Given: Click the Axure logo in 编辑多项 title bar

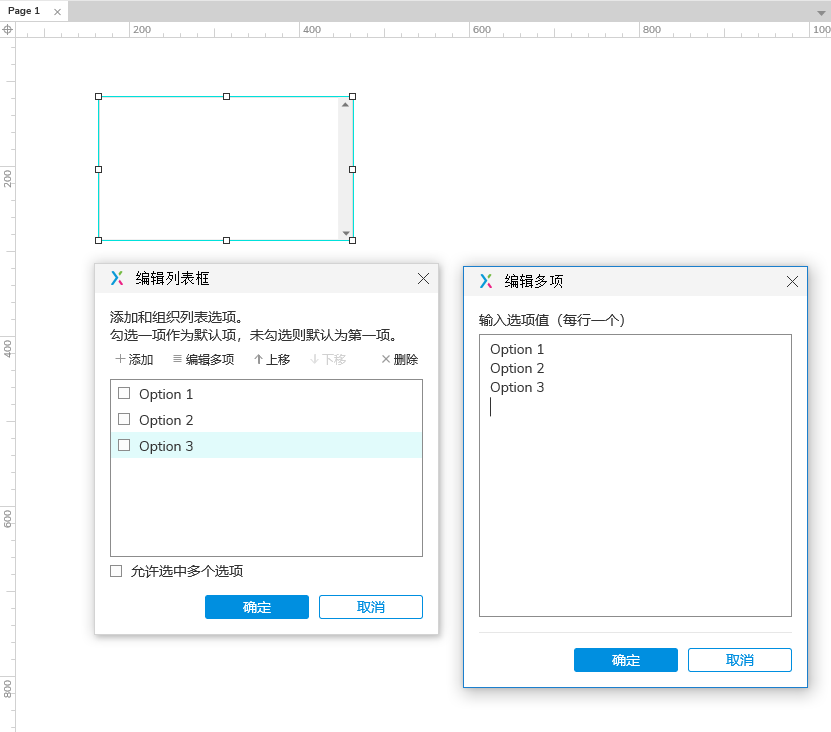Looking at the screenshot, I should 486,281.
